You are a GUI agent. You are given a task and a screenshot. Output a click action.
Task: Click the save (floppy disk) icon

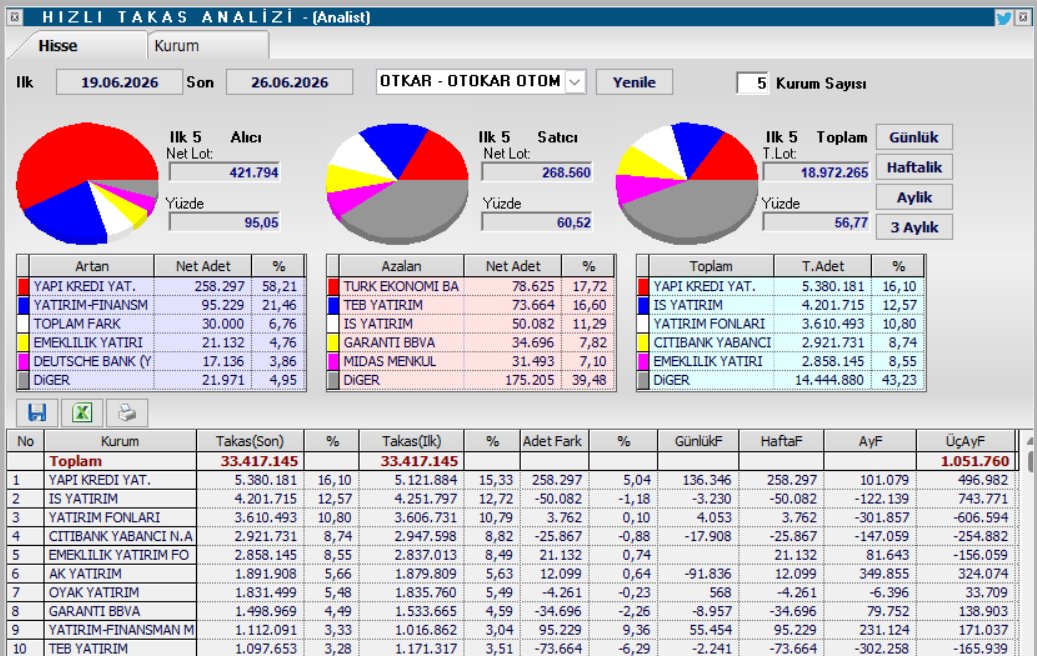(x=36, y=413)
